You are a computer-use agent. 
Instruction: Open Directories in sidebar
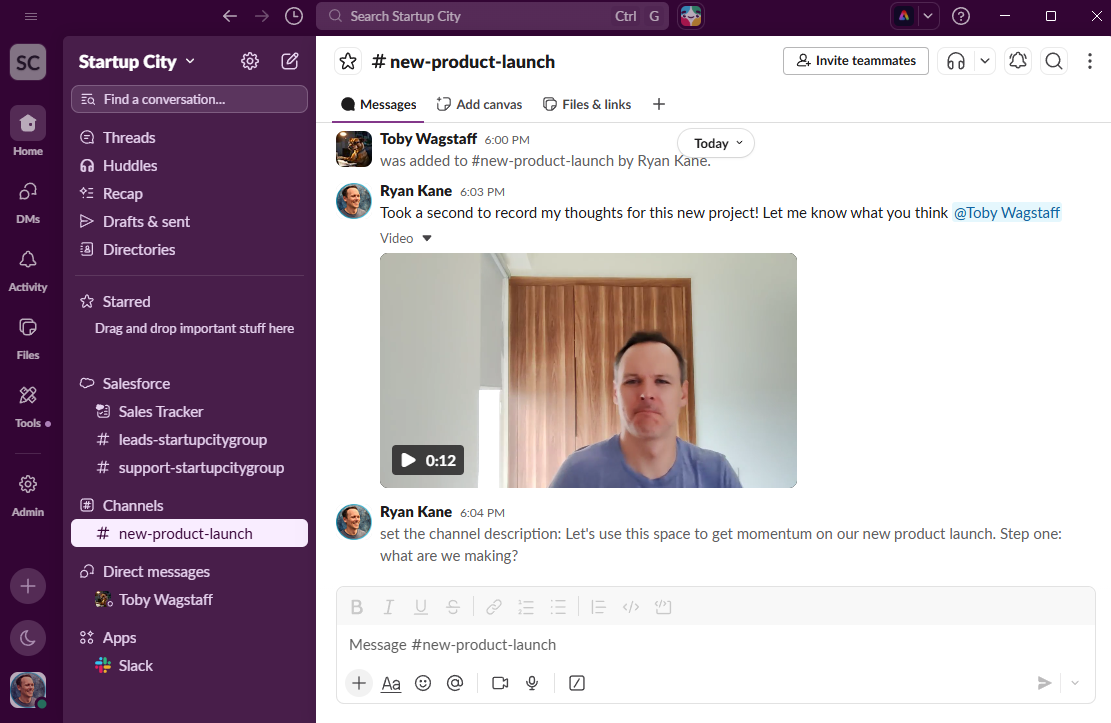pos(189,250)
